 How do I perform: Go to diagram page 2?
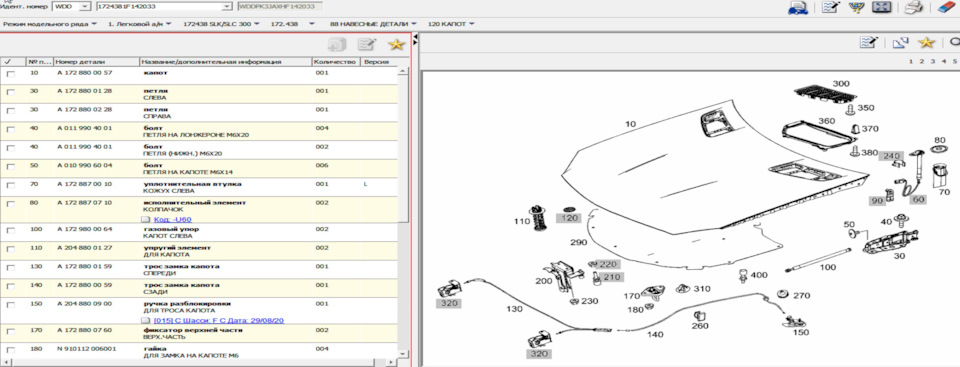click(x=921, y=61)
